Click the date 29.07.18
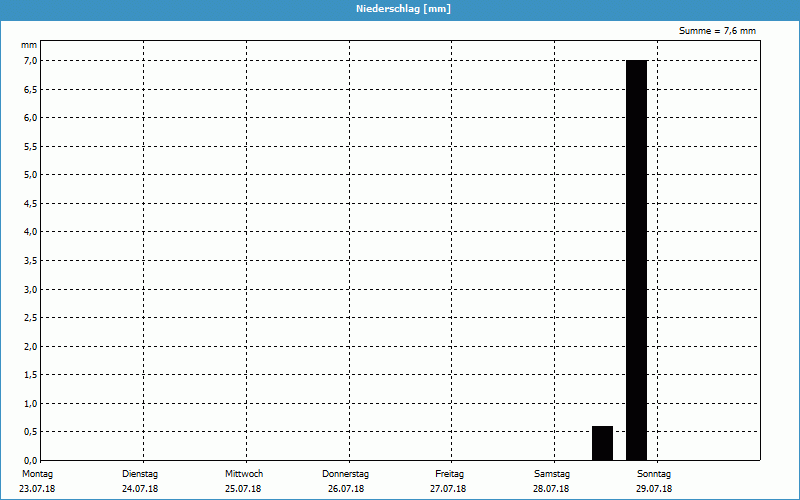 coord(654,489)
